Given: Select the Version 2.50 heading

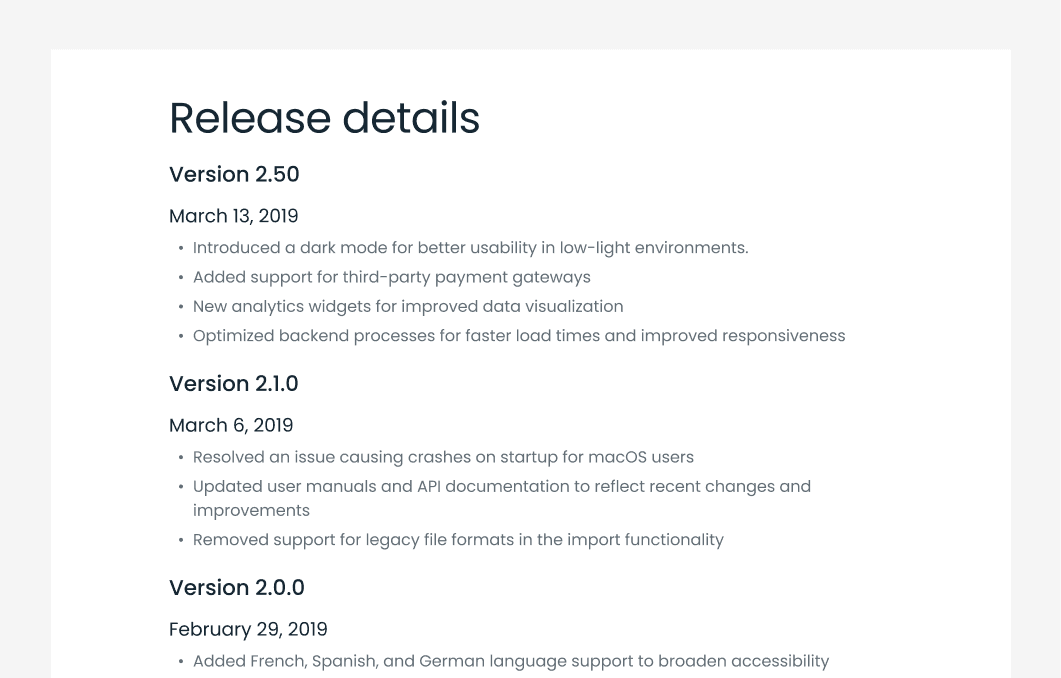Looking at the screenshot, I should pyautogui.click(x=234, y=175).
